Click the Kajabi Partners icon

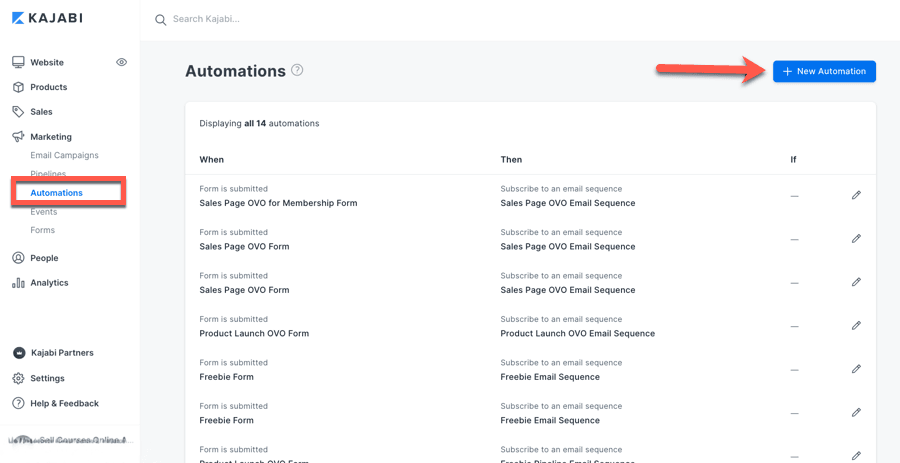(x=18, y=353)
